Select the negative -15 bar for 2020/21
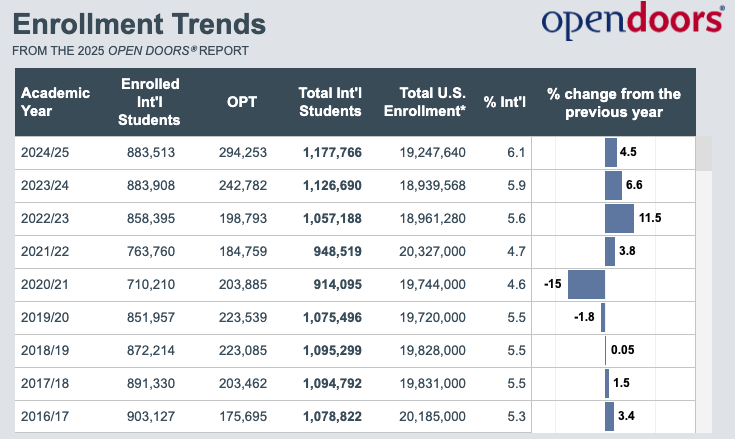Screen dimensions: 735x439 (x=586, y=284)
